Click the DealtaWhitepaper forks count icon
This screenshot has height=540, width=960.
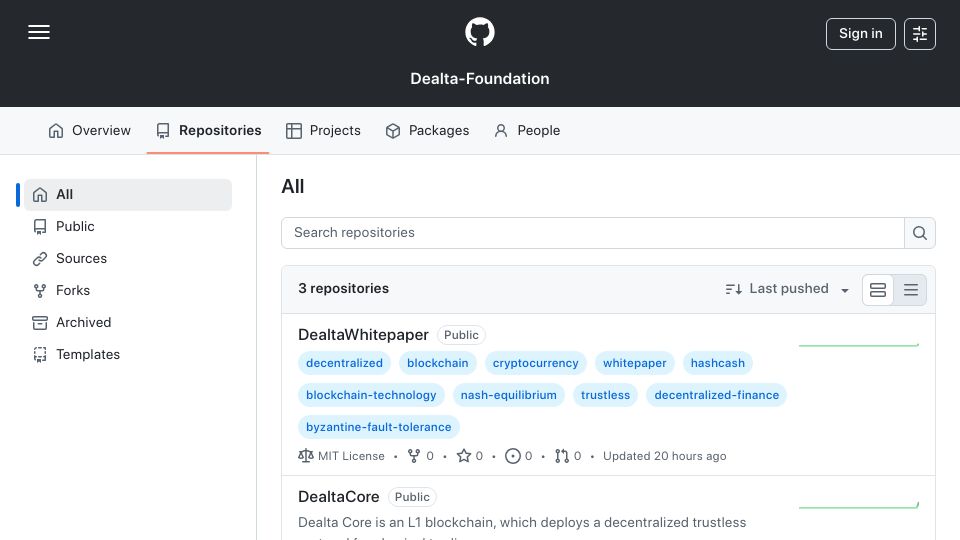pos(414,456)
